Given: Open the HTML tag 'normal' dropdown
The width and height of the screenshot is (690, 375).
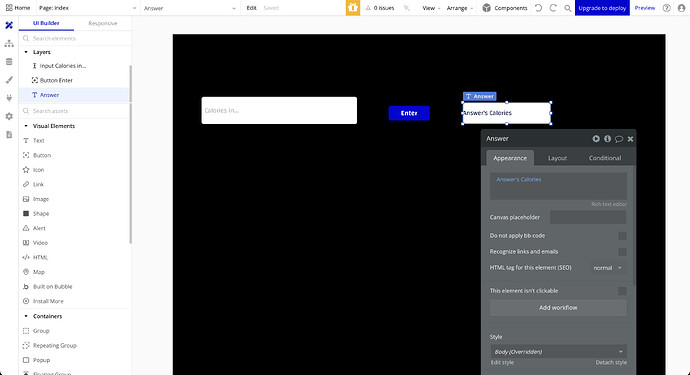Looking at the screenshot, I should click(607, 268).
